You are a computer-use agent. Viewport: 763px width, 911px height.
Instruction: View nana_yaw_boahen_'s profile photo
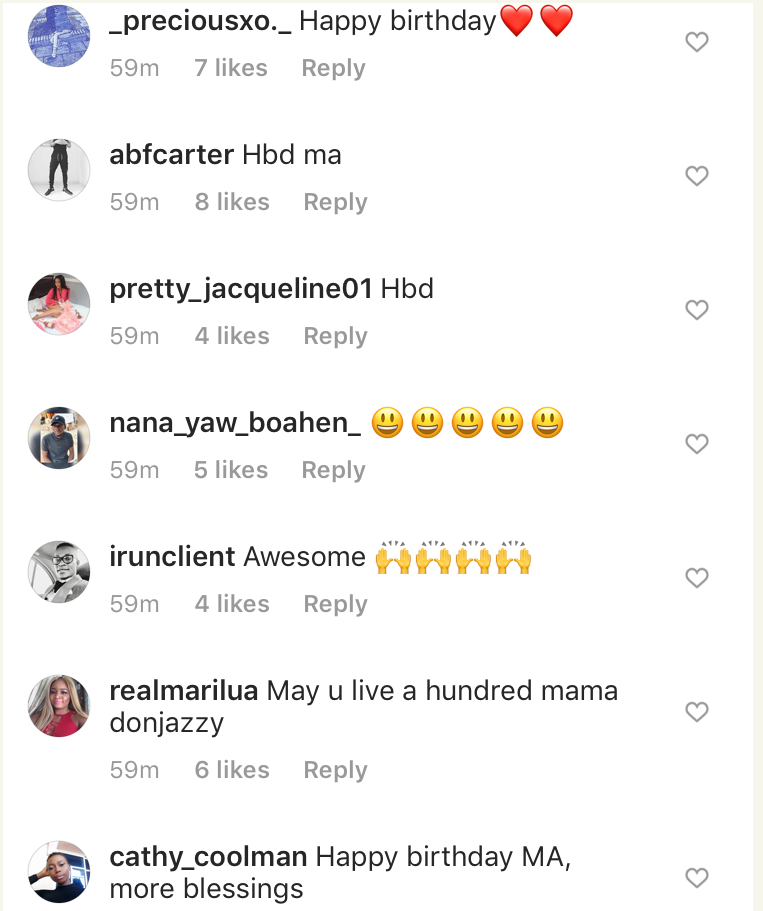[59, 438]
